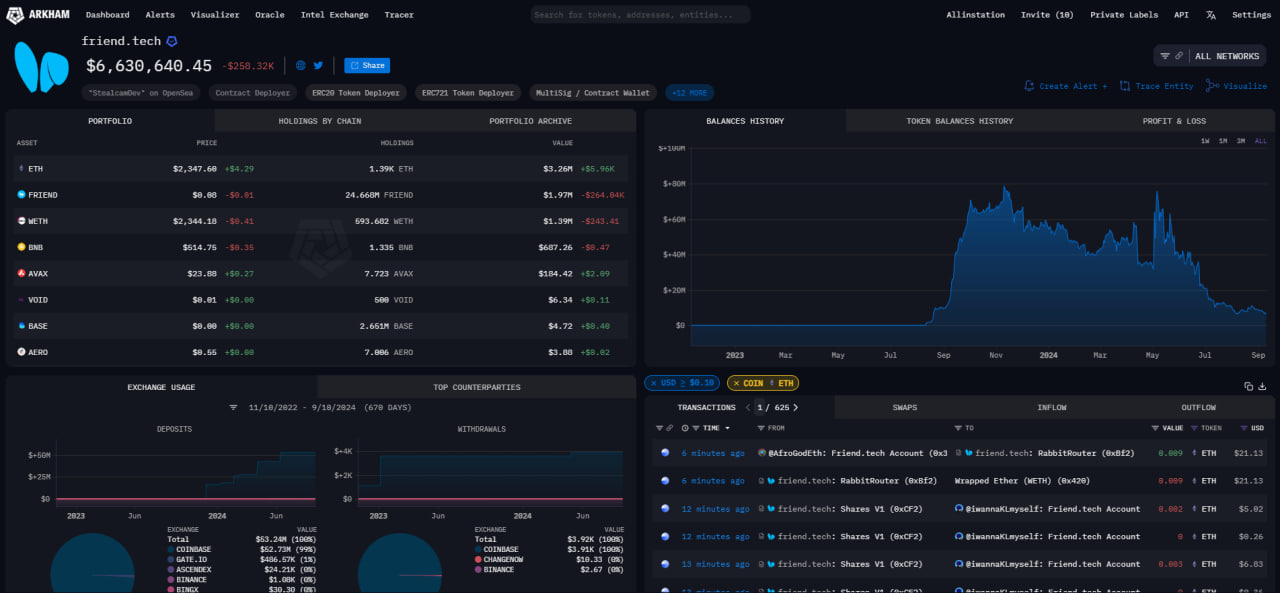Image resolution: width=1280 pixels, height=593 pixels.
Task: Go to next transactions page arrow
Action: [x=796, y=408]
